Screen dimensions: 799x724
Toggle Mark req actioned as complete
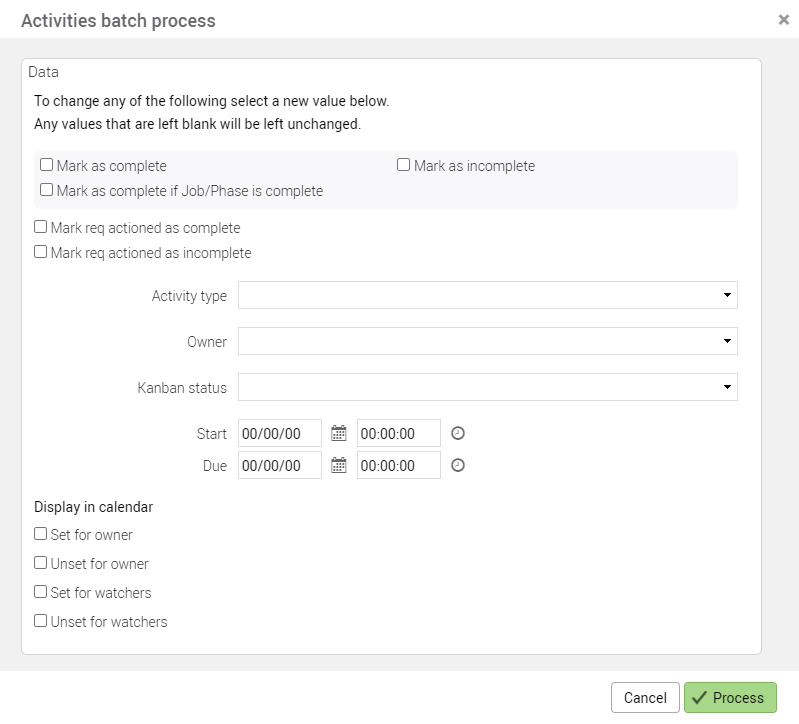[x=41, y=227]
